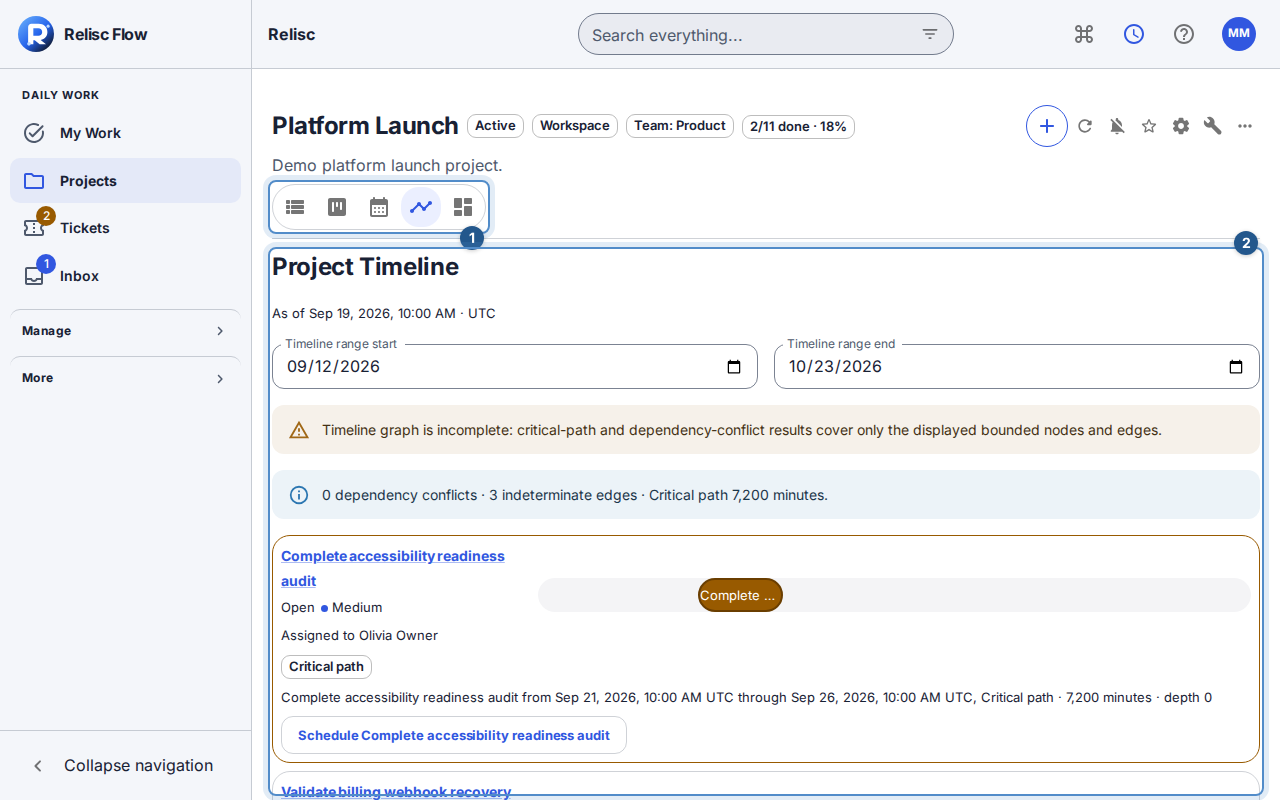The width and height of the screenshot is (1280, 800).
Task: Star the Platform Launch project
Action: (1149, 126)
